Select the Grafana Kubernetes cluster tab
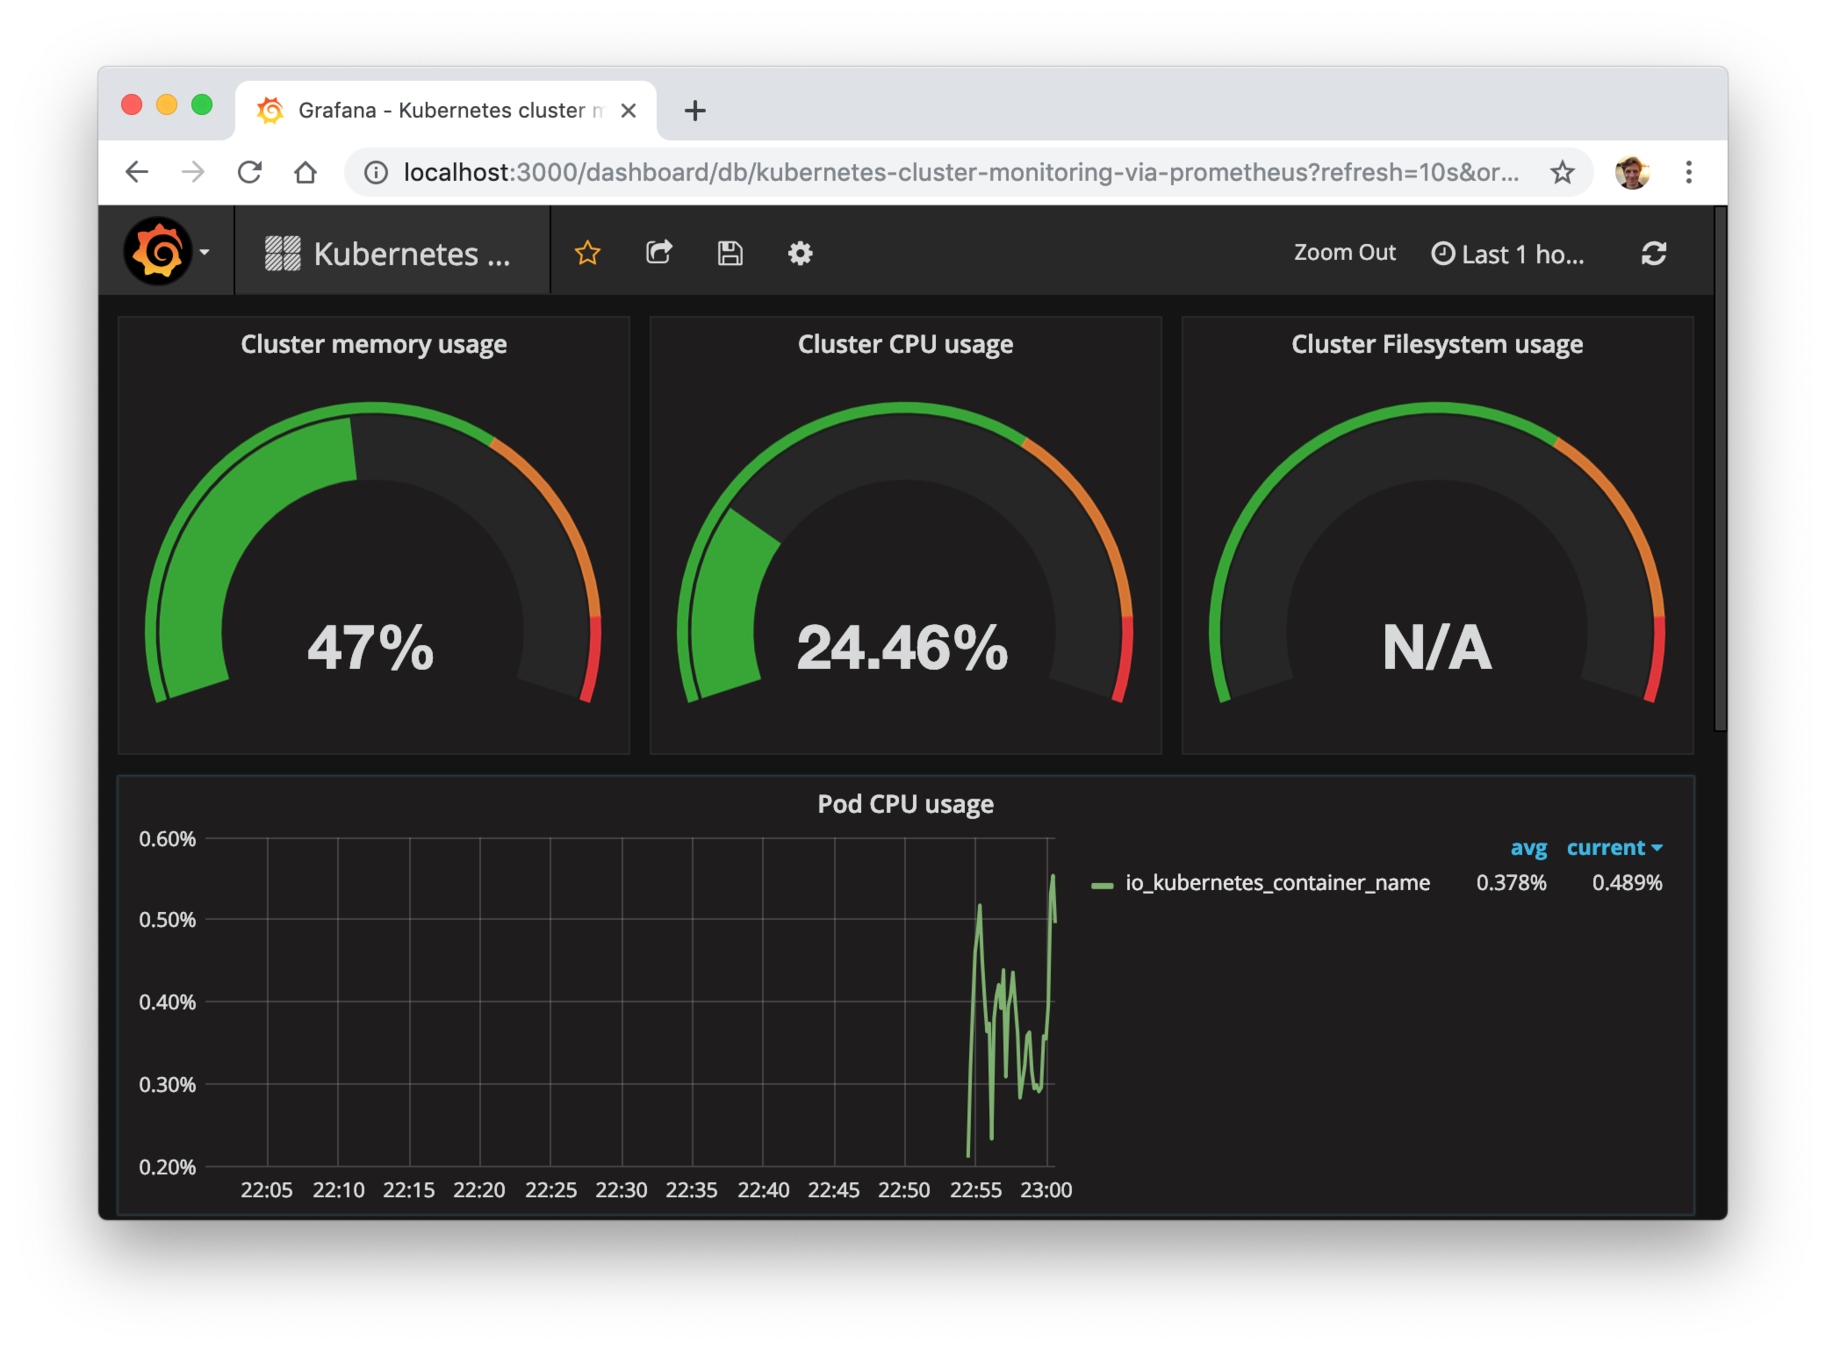The width and height of the screenshot is (1826, 1350). click(446, 110)
